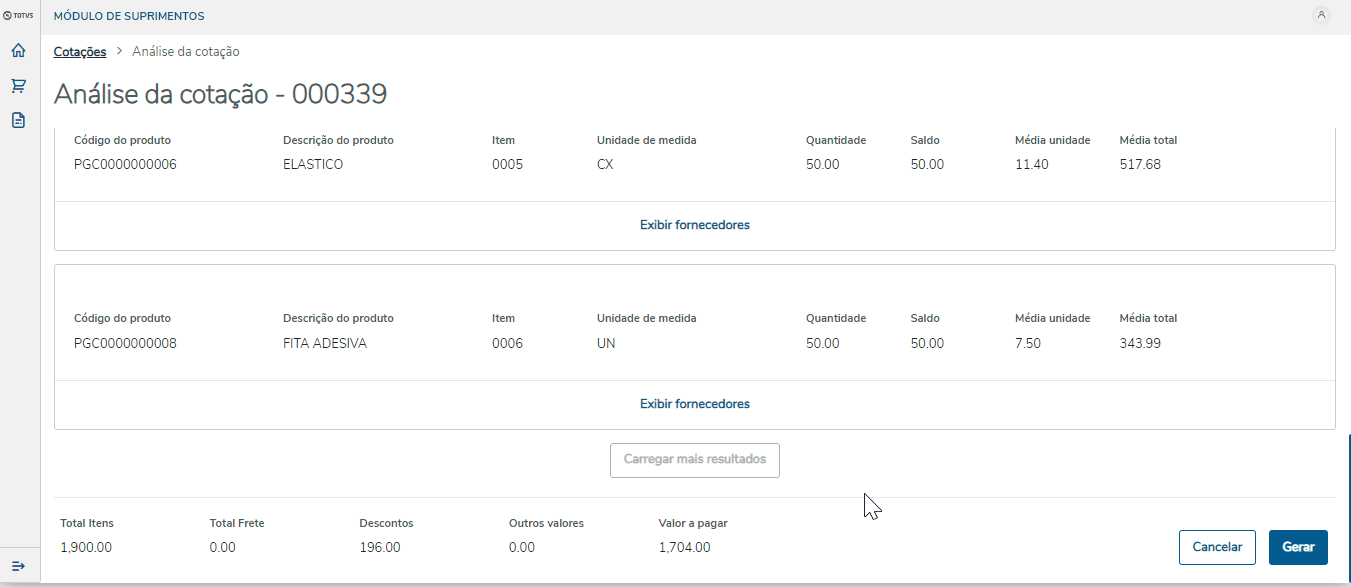Image resolution: width=1351 pixels, height=587 pixels.
Task: Select product code PGC0000000008
Action: [125, 343]
